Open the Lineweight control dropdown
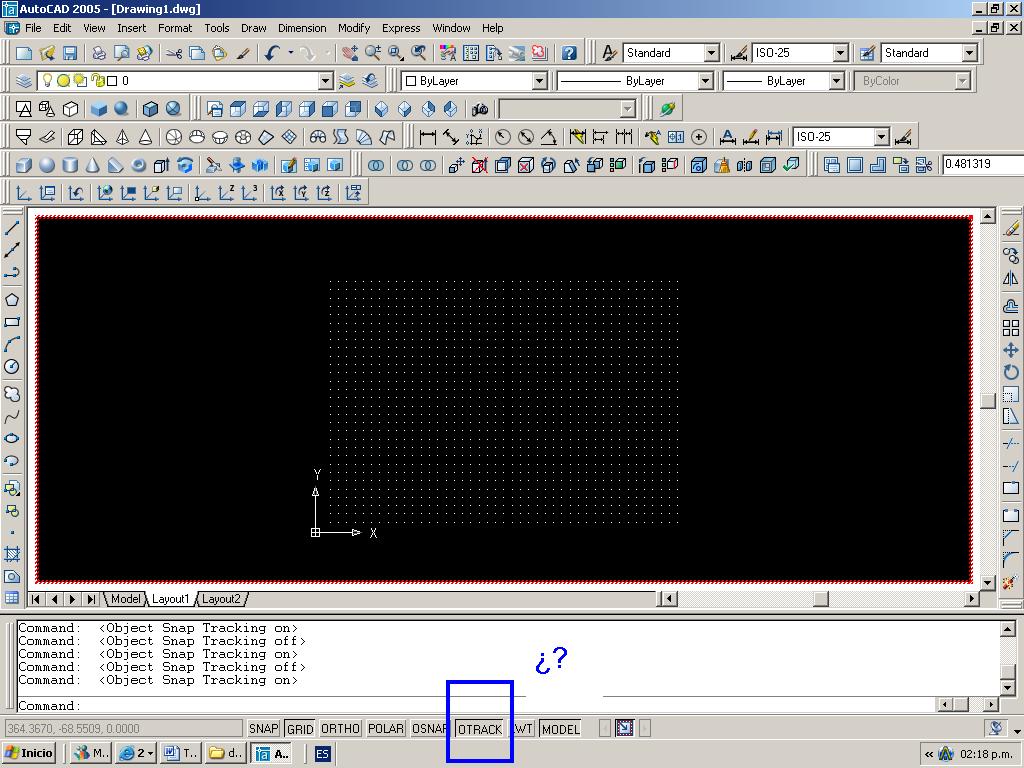Image resolution: width=1024 pixels, height=768 pixels. 837,81
